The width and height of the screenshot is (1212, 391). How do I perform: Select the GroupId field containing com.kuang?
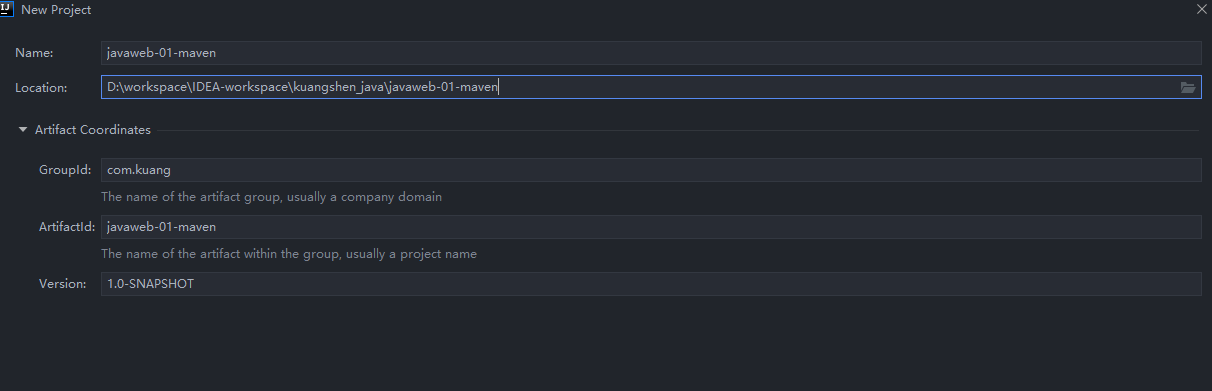651,170
